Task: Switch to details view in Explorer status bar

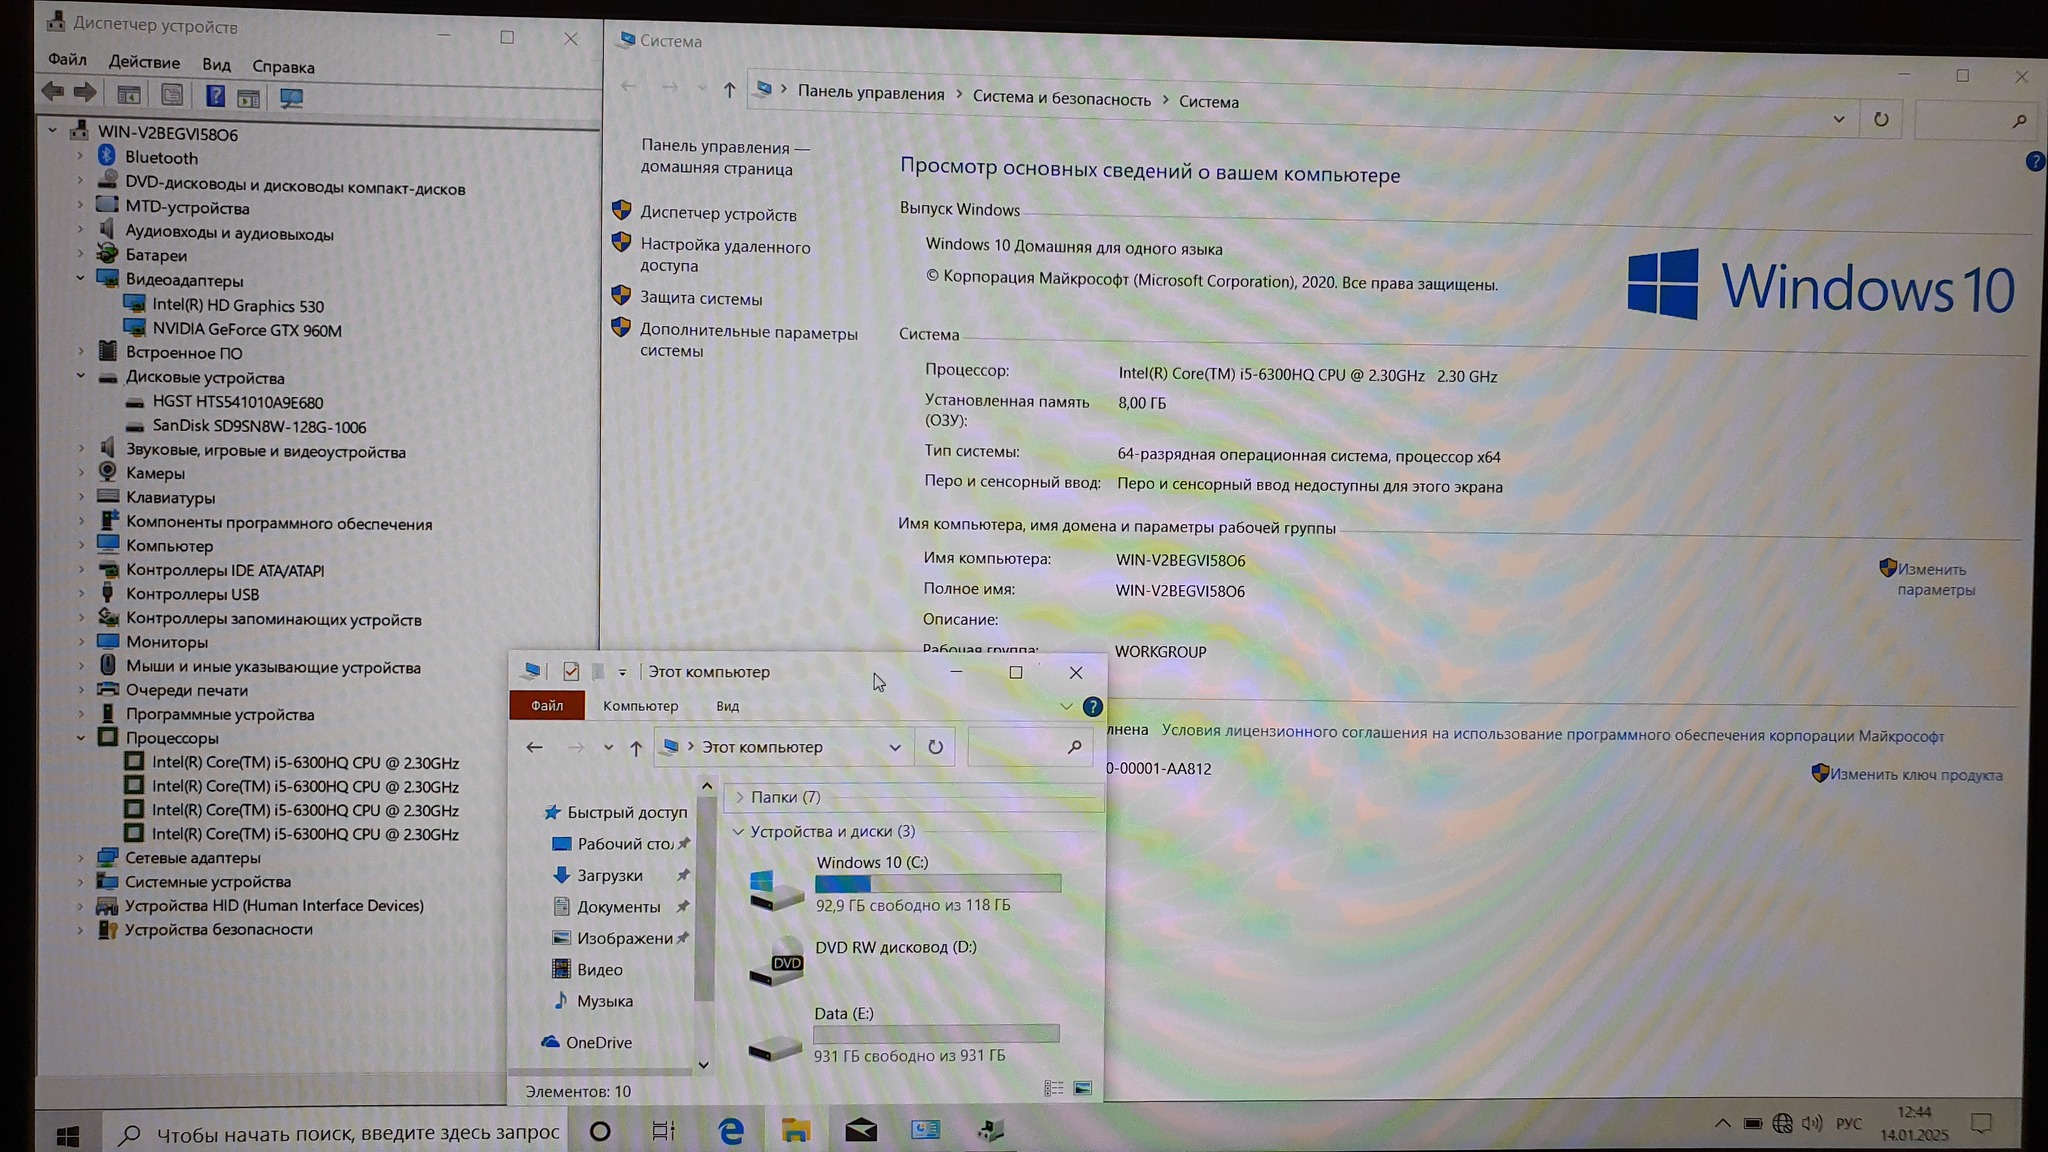Action: [x=1053, y=1088]
